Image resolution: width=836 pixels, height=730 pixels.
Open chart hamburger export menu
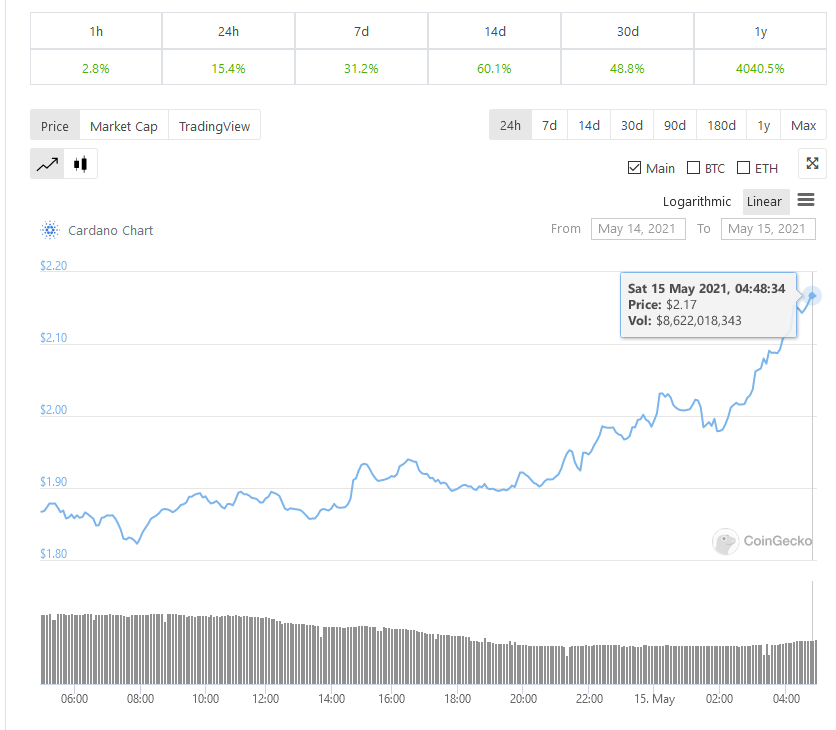coord(806,200)
